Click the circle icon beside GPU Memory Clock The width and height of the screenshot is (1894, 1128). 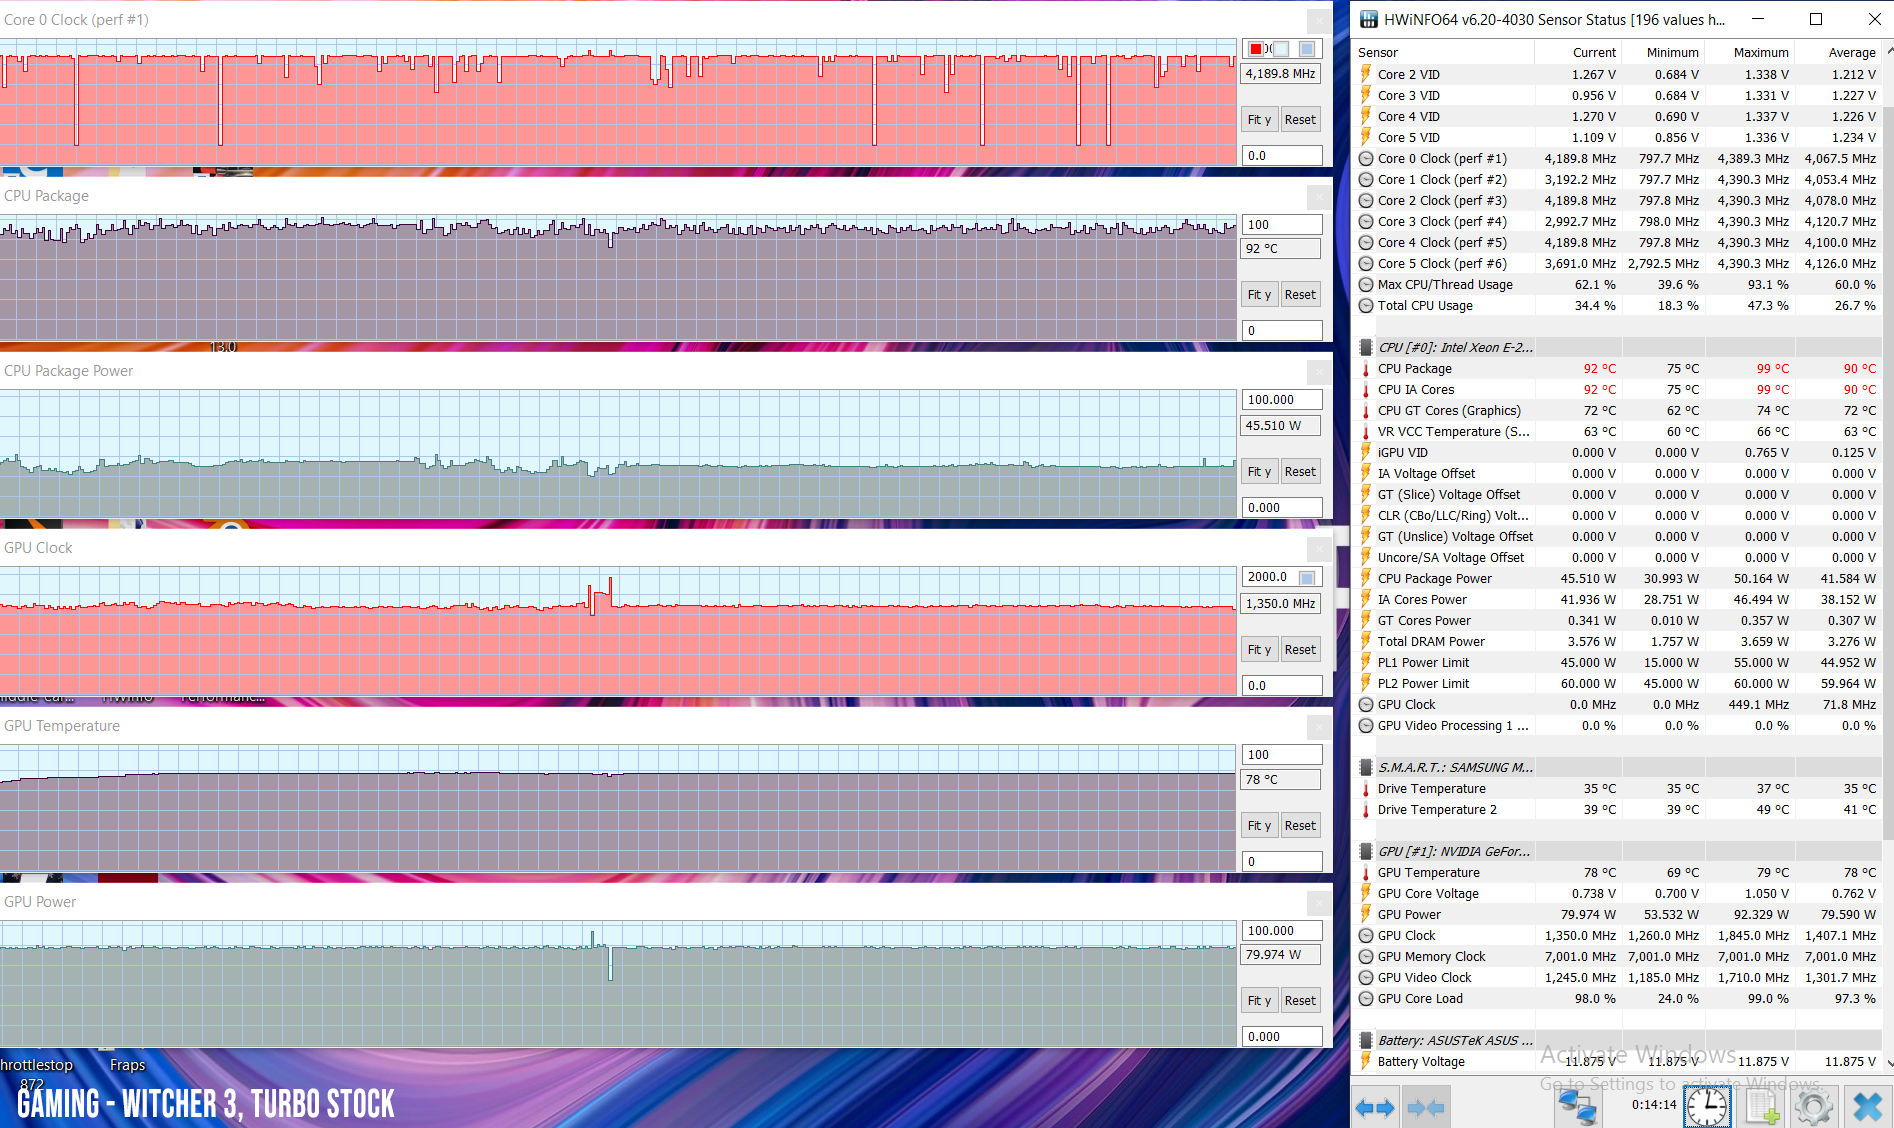1366,957
